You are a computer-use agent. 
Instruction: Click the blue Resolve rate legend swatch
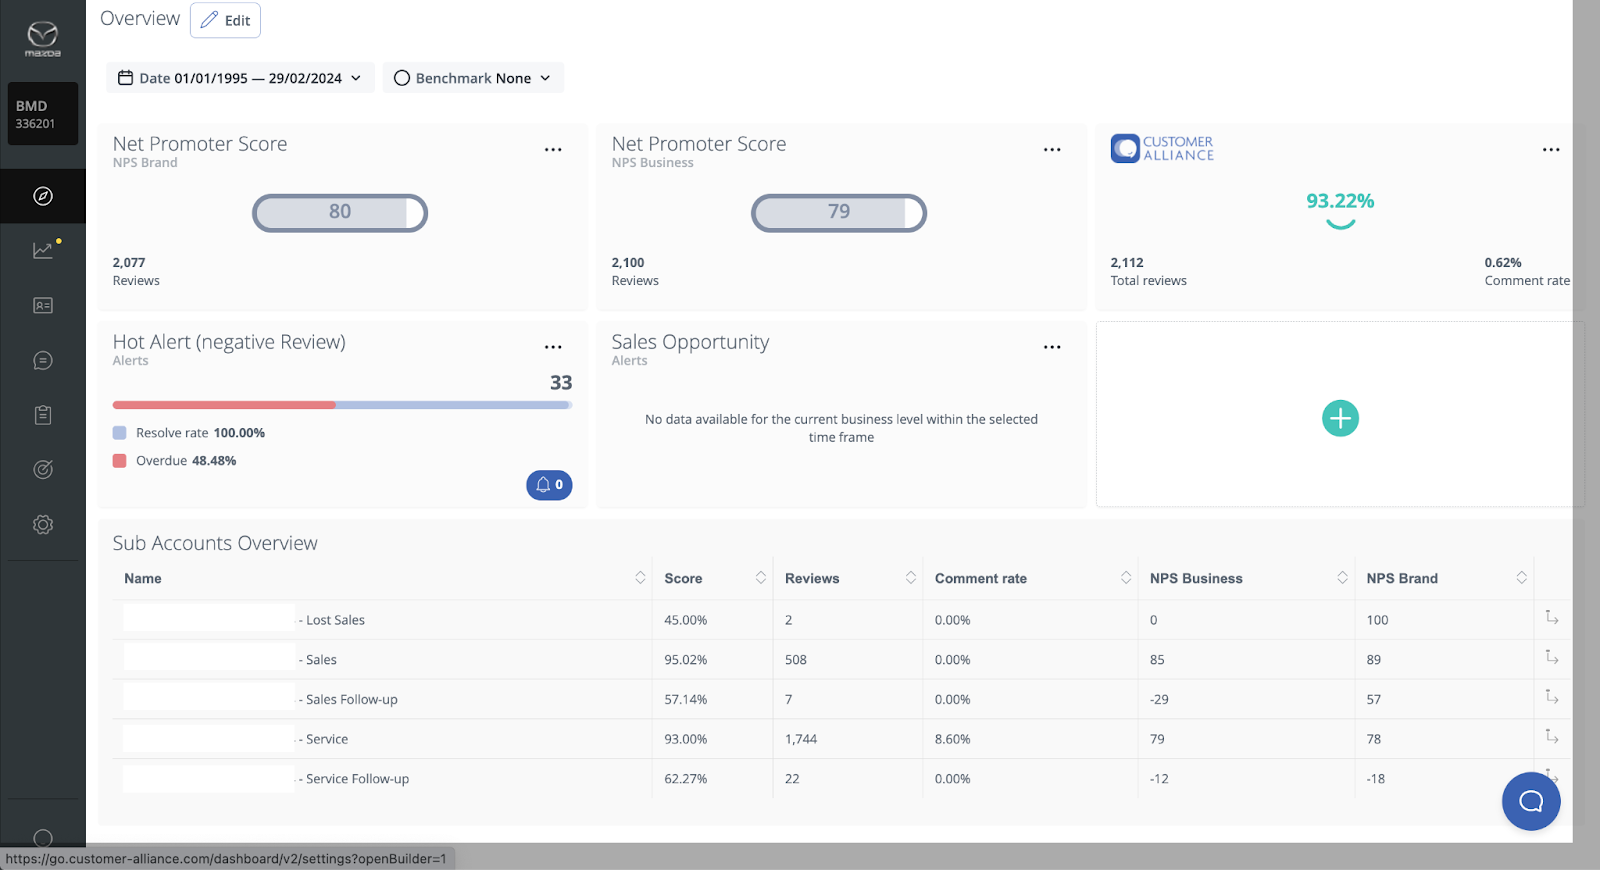tap(120, 433)
